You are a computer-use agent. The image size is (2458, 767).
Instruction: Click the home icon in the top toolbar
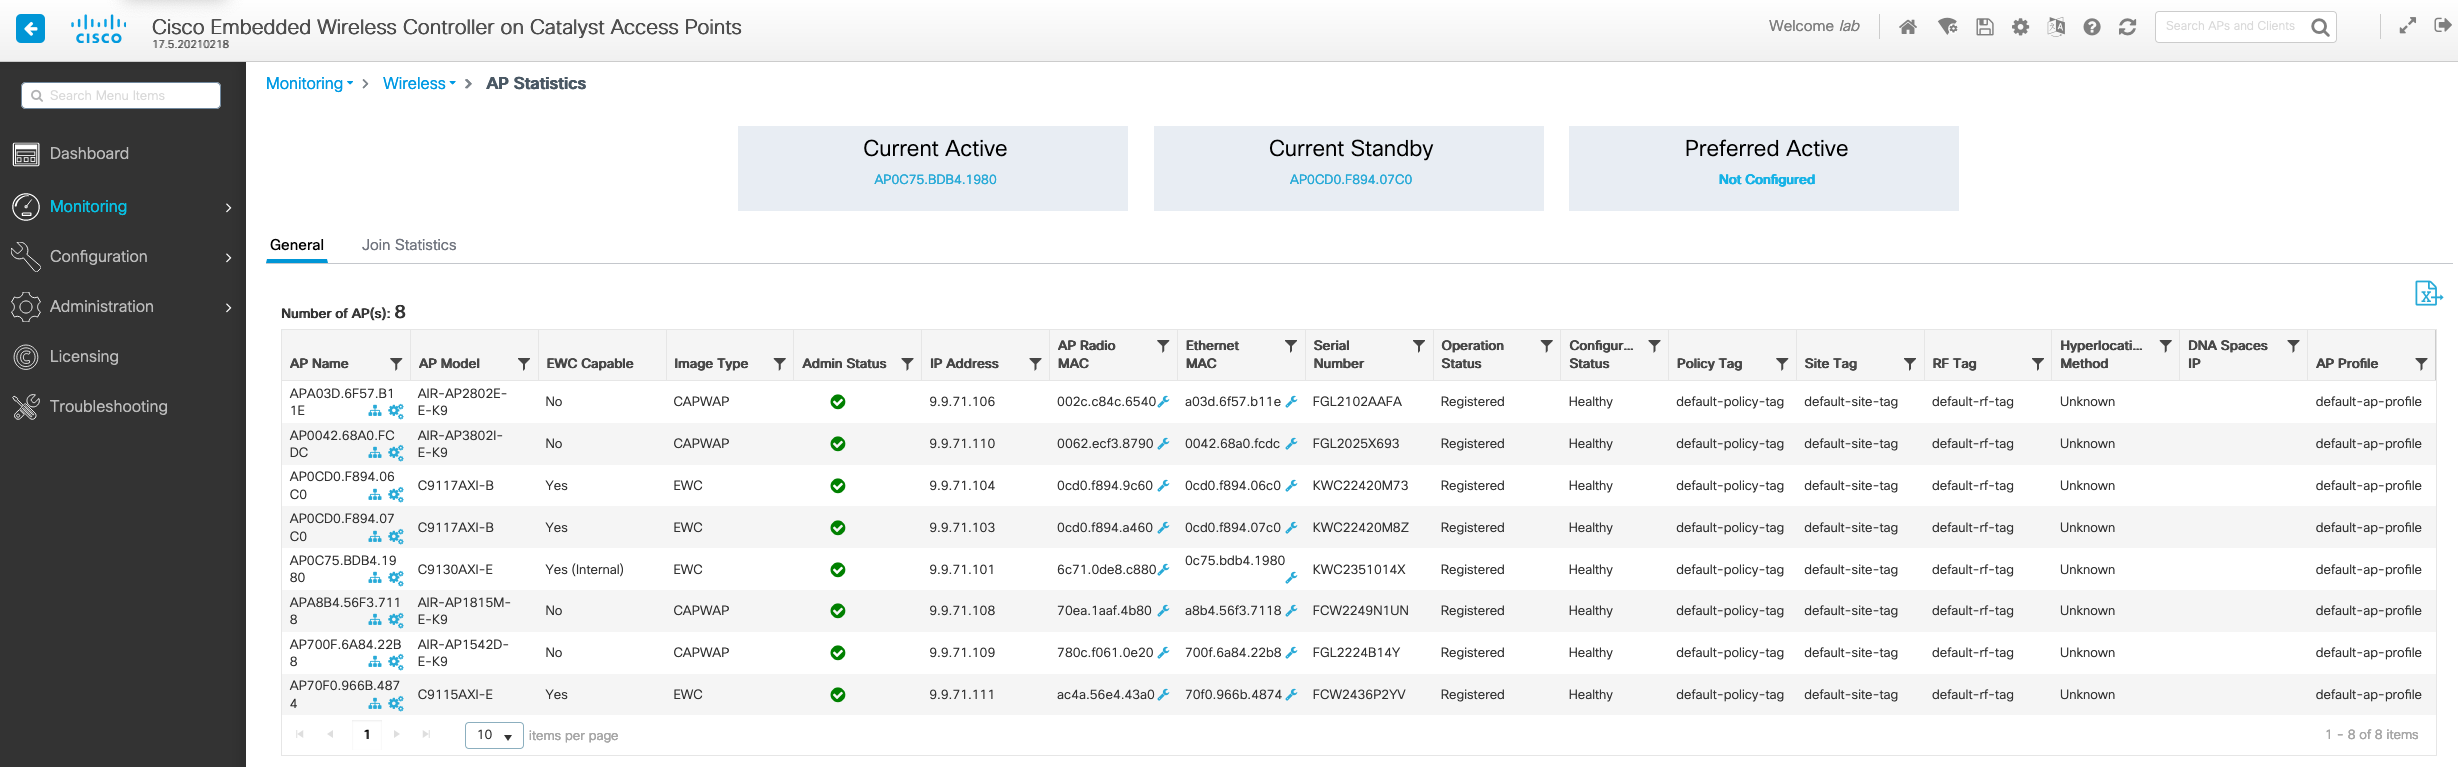pos(1908,27)
